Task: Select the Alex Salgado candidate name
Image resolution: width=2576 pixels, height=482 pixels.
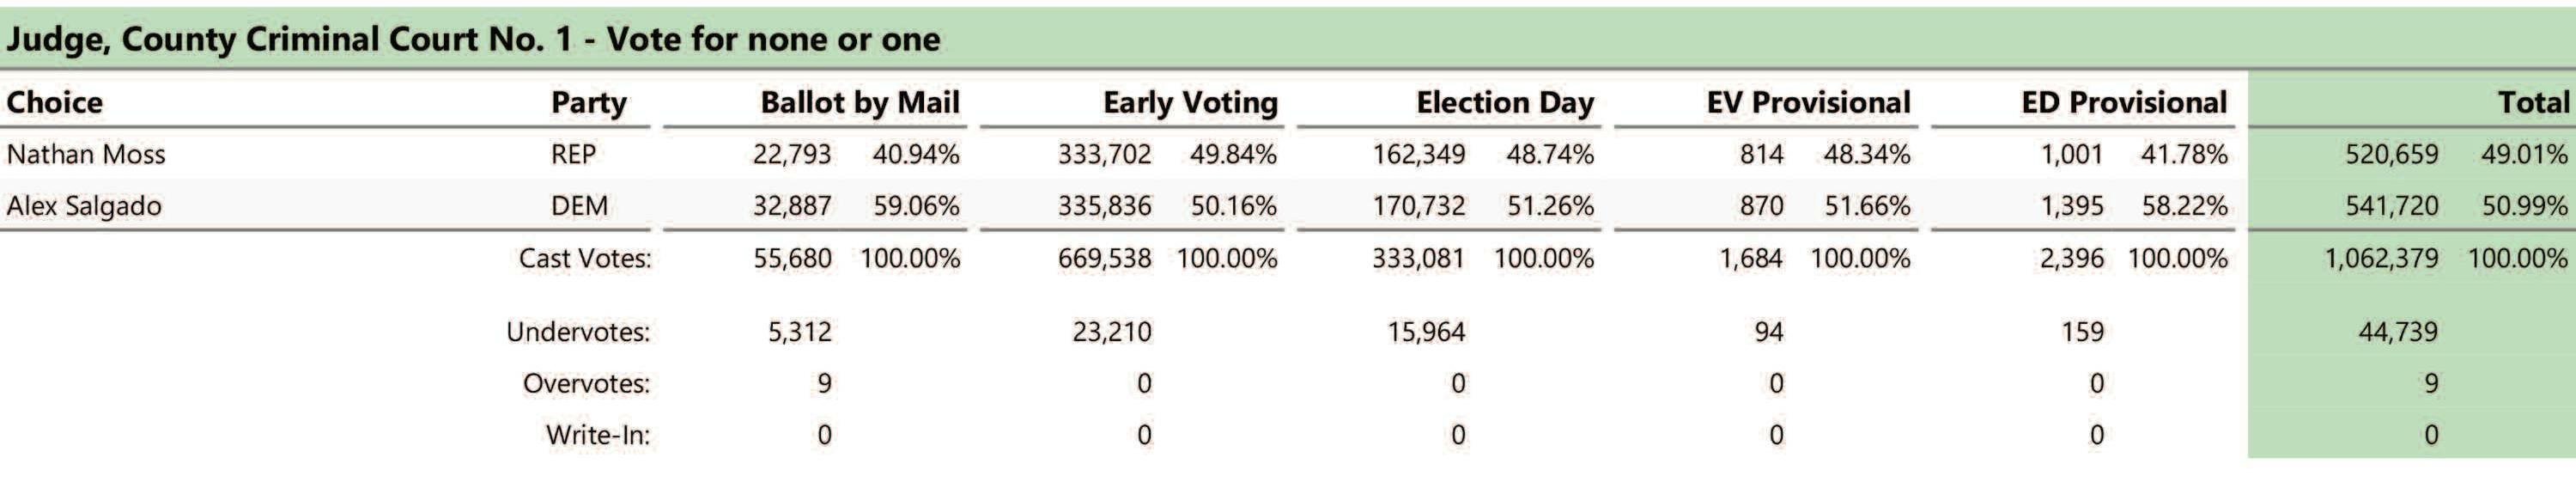Action: pos(84,206)
